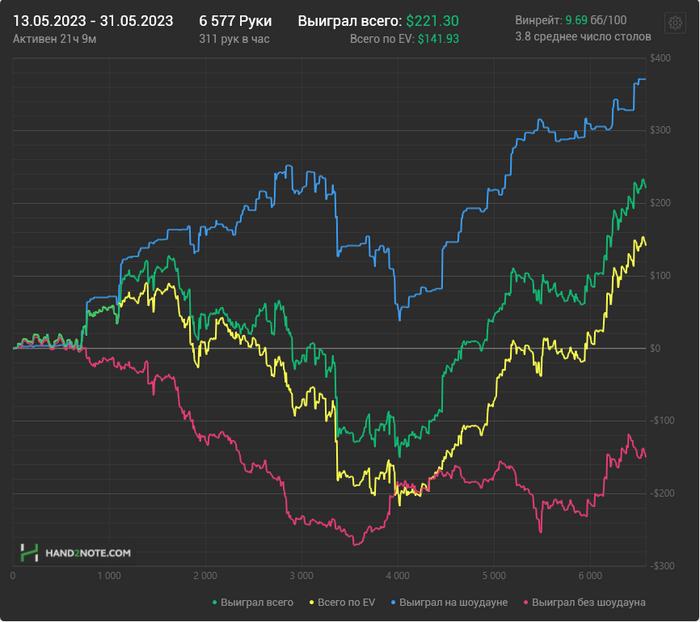Click '3.8 среднее число столов' text

point(583,37)
